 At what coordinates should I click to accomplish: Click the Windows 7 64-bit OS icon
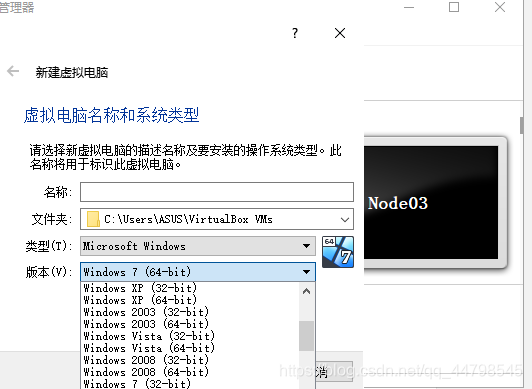(338, 252)
